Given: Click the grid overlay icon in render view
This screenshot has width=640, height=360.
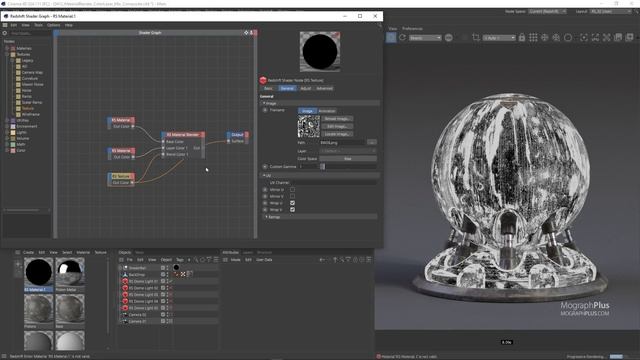Looking at the screenshot, I should point(533,38).
